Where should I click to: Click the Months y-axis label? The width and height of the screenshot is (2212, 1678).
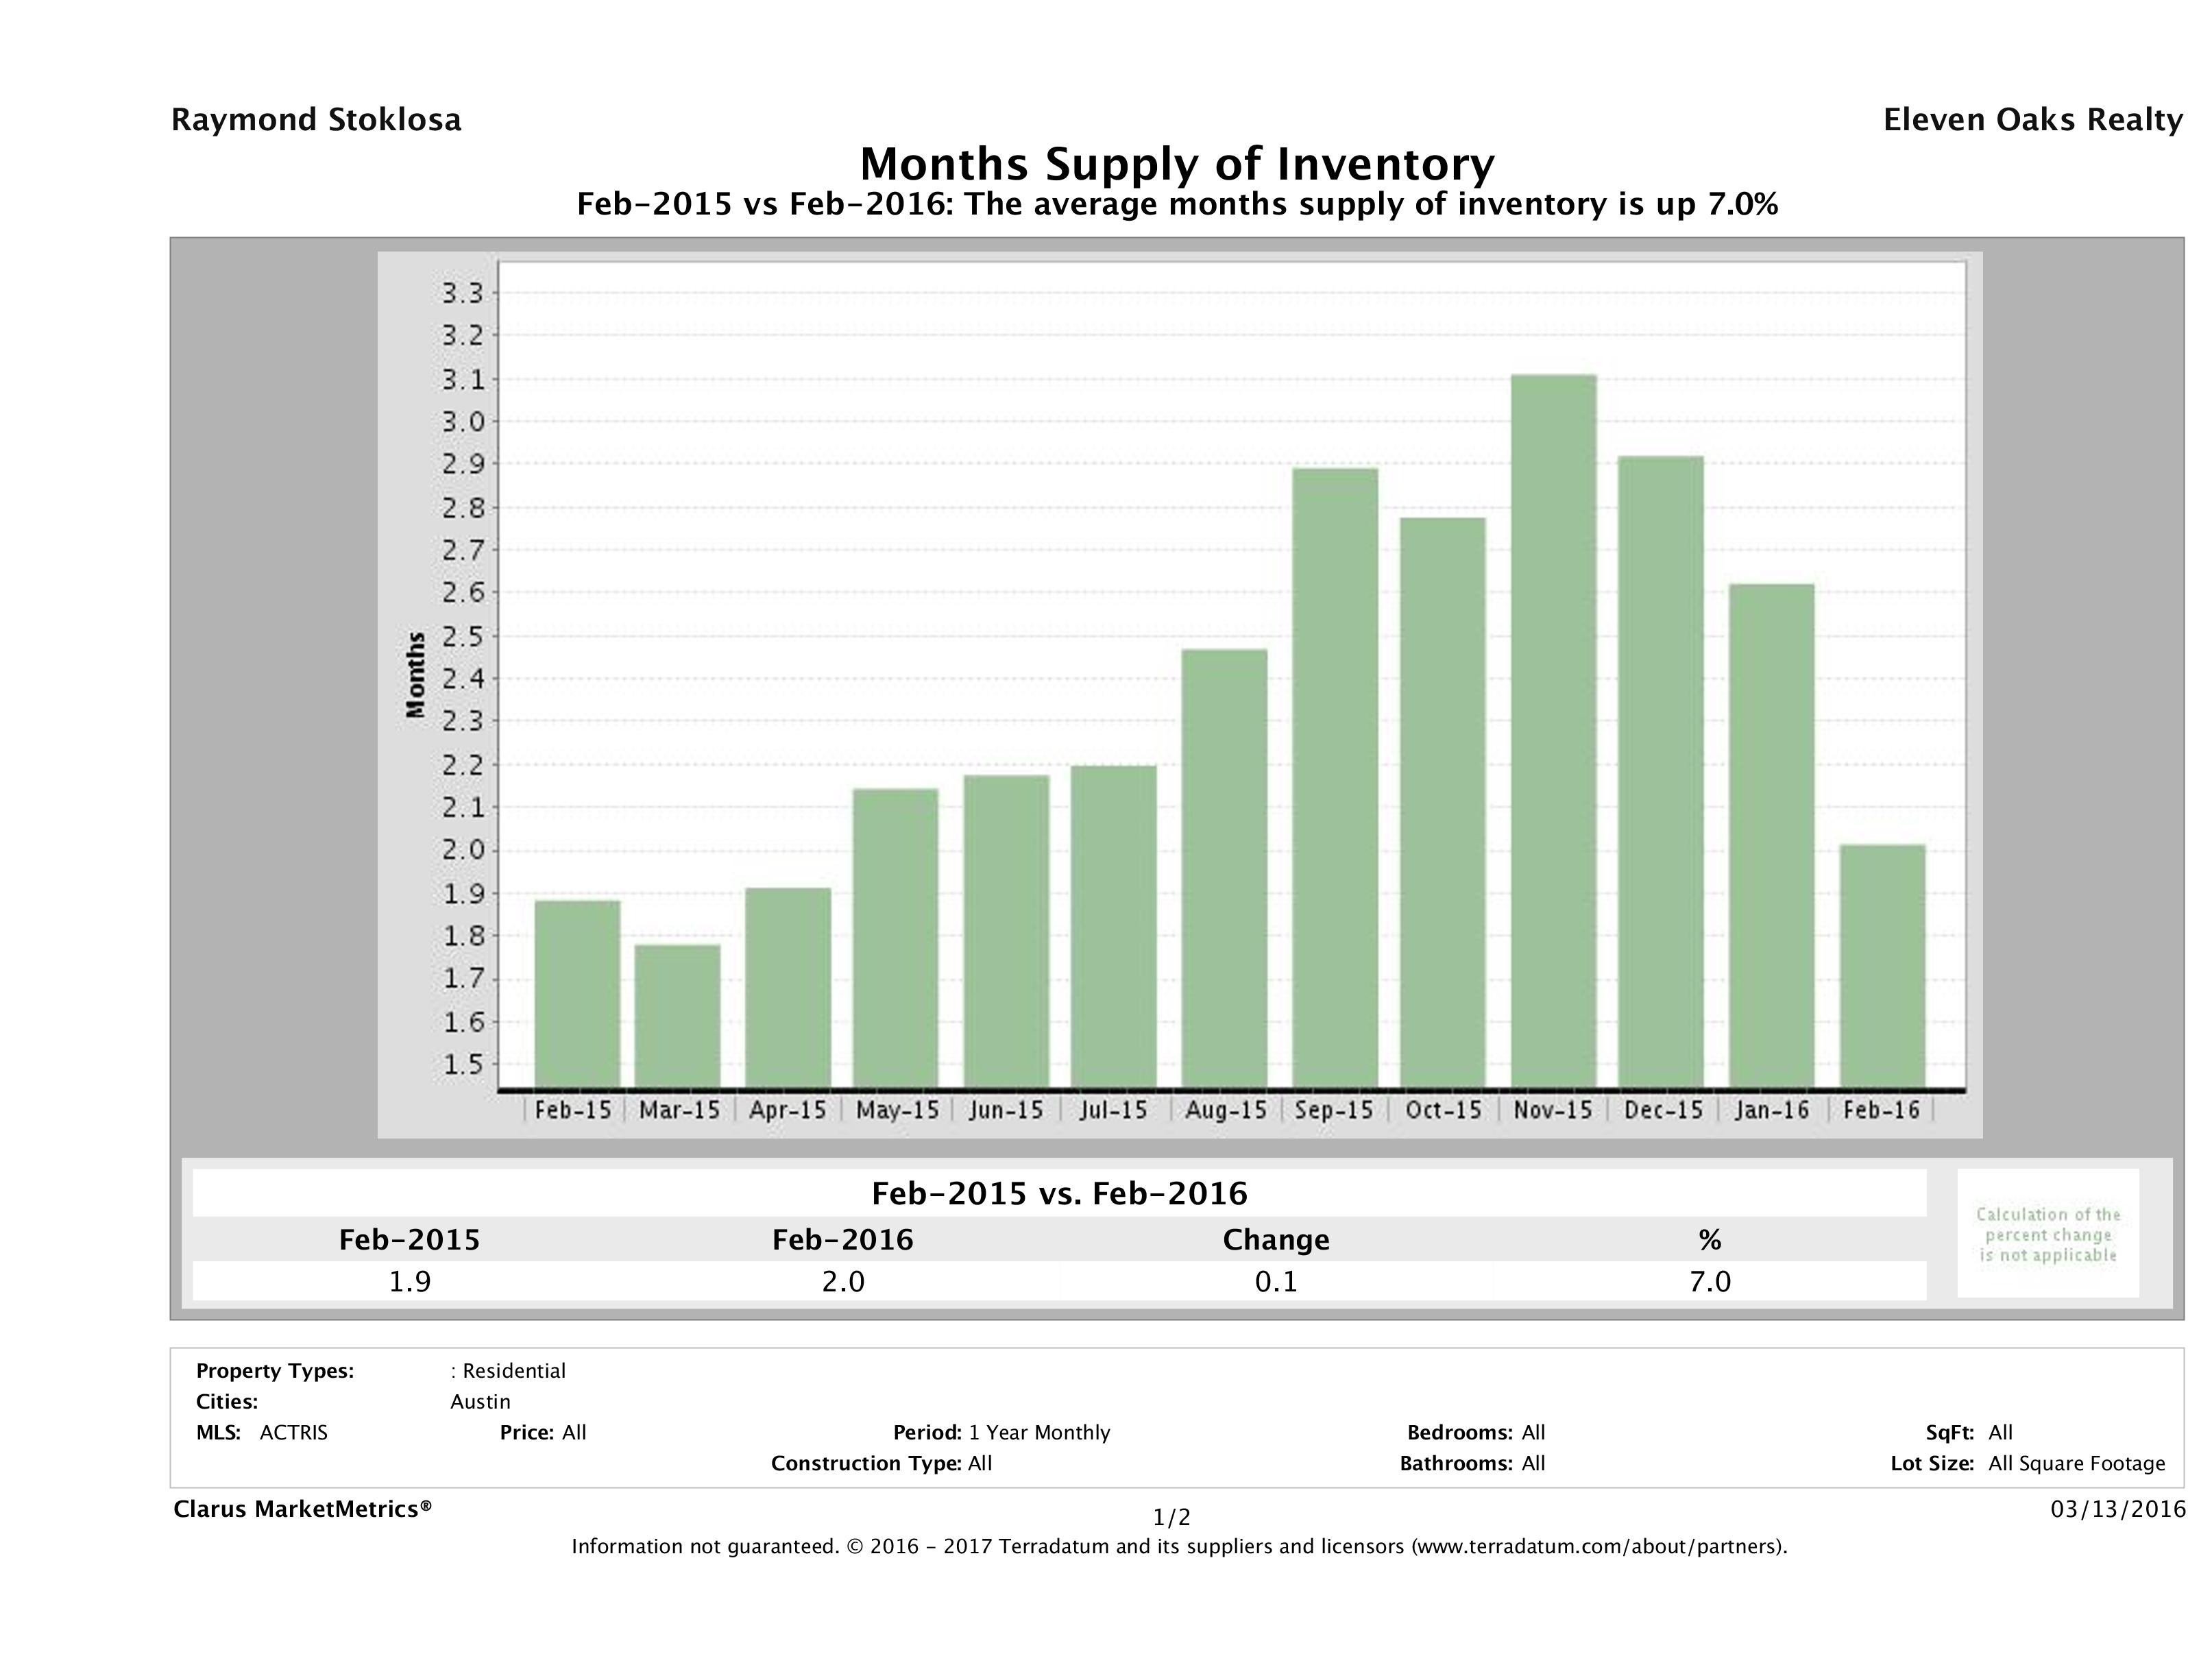coord(416,675)
